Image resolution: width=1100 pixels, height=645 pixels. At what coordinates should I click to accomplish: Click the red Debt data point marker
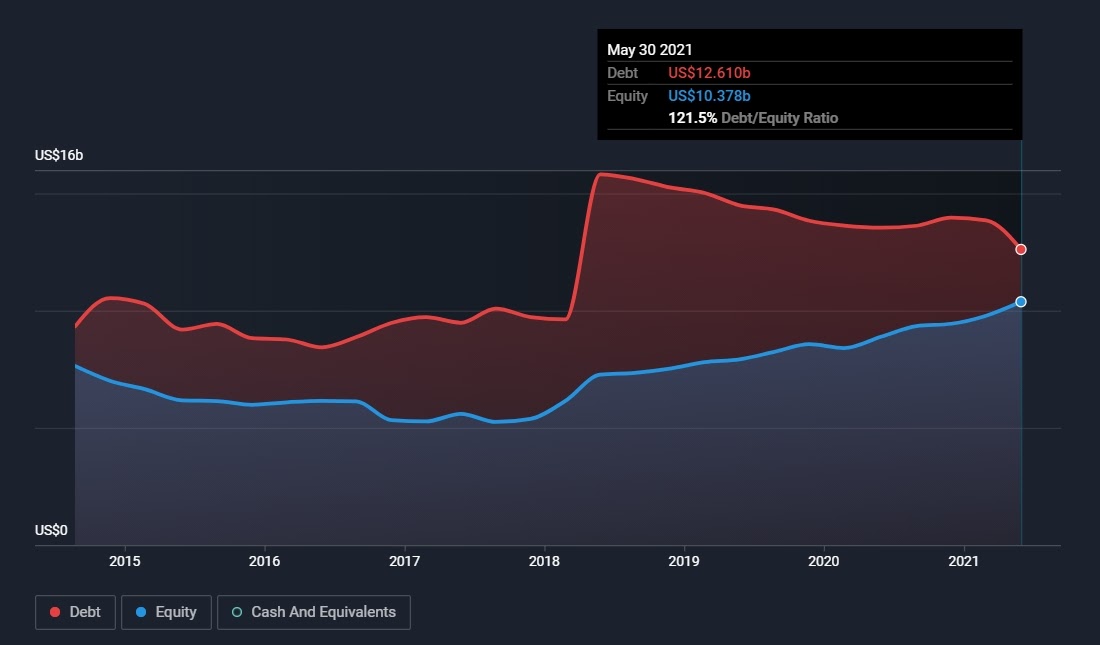pos(1021,249)
